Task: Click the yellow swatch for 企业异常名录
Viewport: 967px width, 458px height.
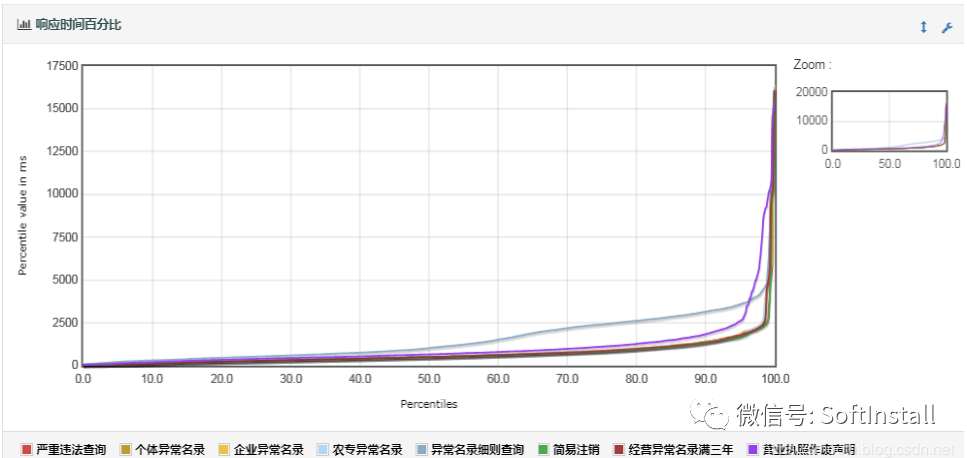Action: tap(224, 449)
